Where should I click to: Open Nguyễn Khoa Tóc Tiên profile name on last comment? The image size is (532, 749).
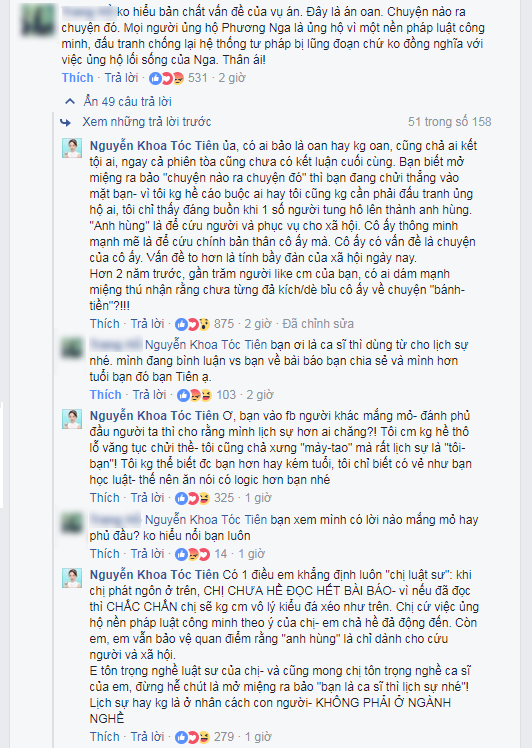click(x=154, y=575)
